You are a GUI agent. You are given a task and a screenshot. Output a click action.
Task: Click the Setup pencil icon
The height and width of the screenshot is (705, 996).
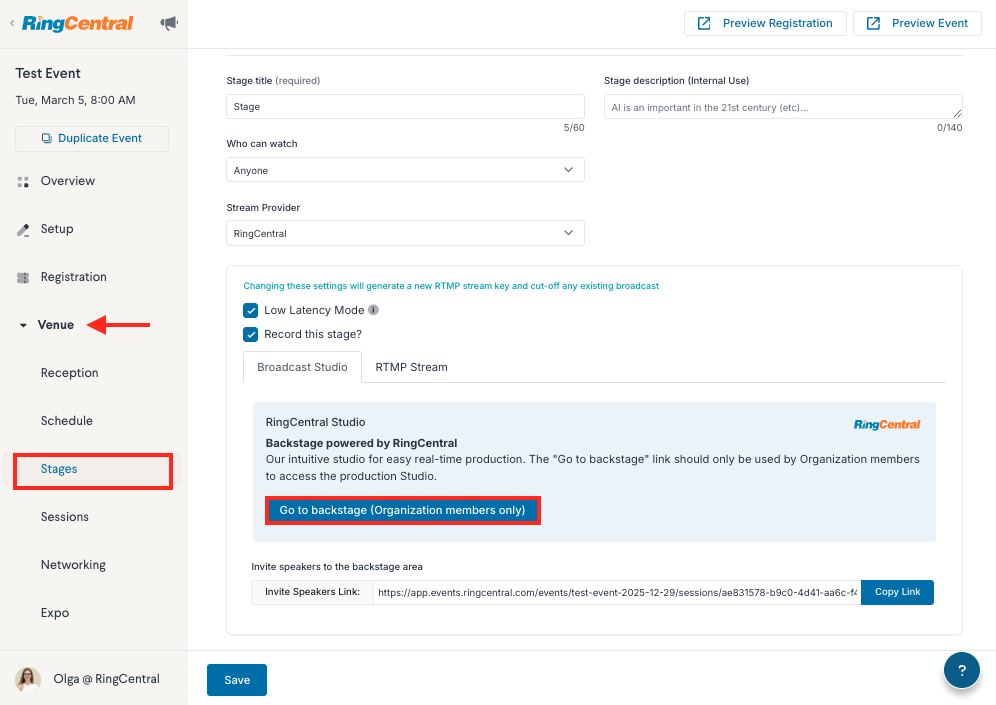pos(24,230)
